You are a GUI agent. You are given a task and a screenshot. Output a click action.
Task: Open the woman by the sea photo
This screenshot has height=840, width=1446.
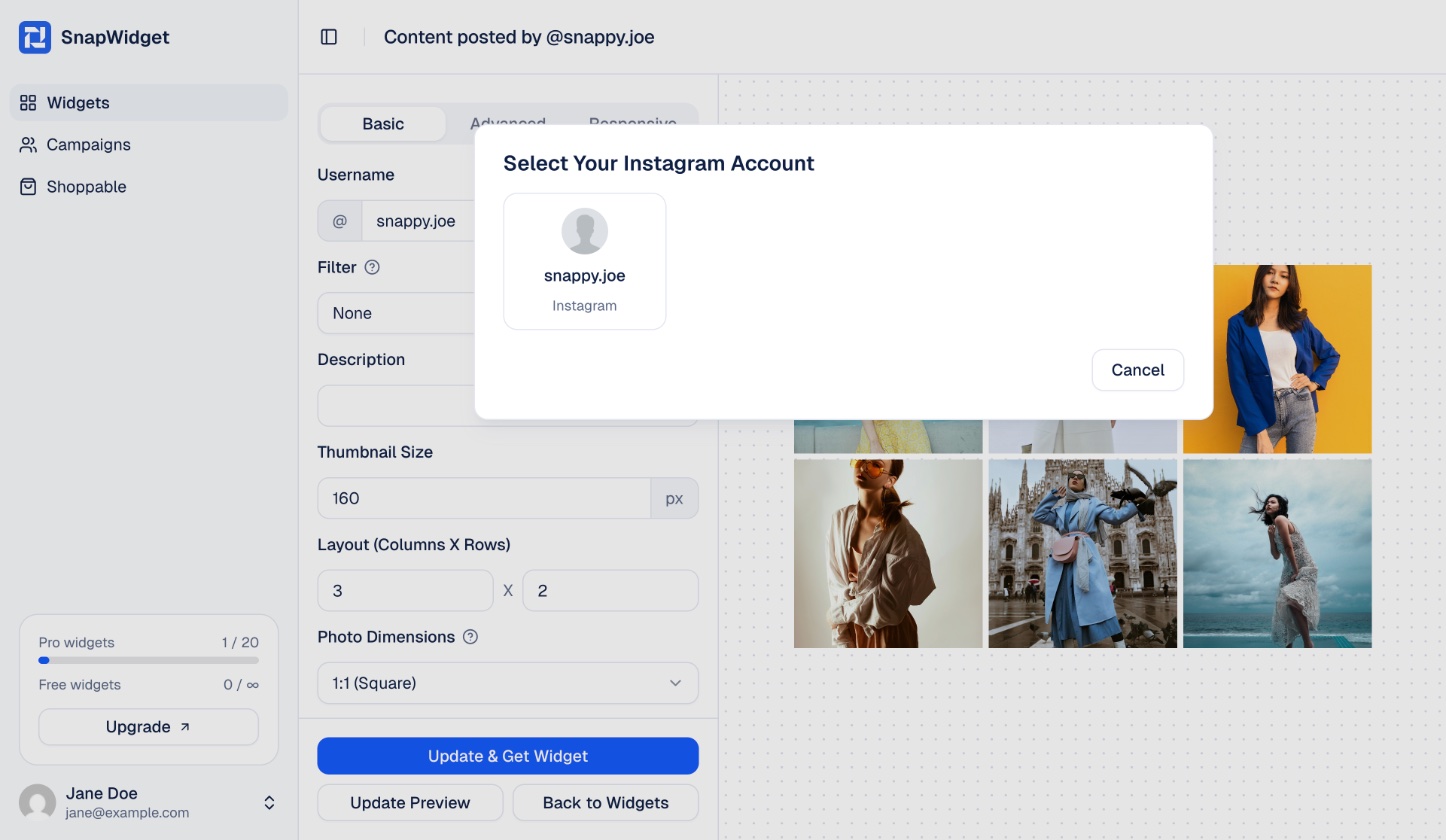1277,554
